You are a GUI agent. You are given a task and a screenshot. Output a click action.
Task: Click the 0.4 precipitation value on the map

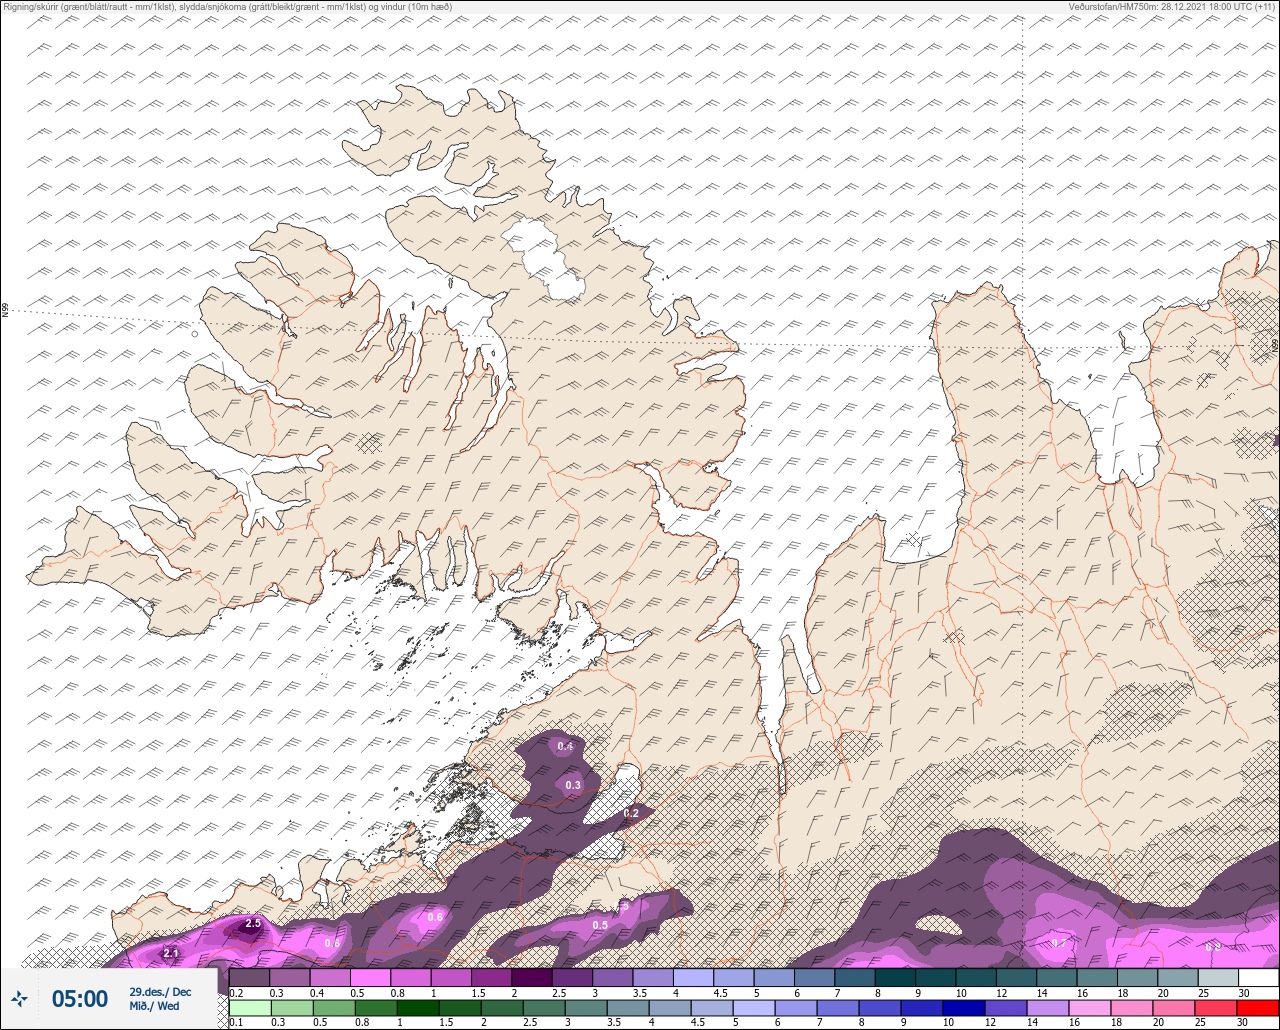coord(565,746)
